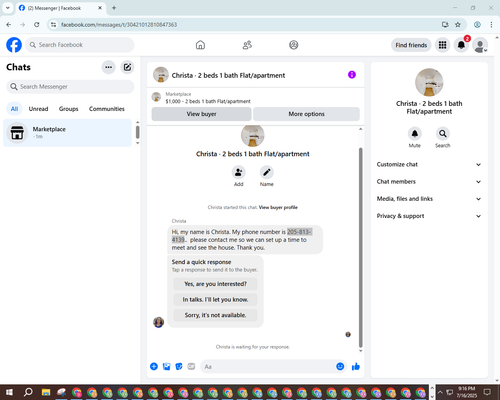Open a new browser tab
This screenshot has width=500, height=400.
[x=114, y=8]
